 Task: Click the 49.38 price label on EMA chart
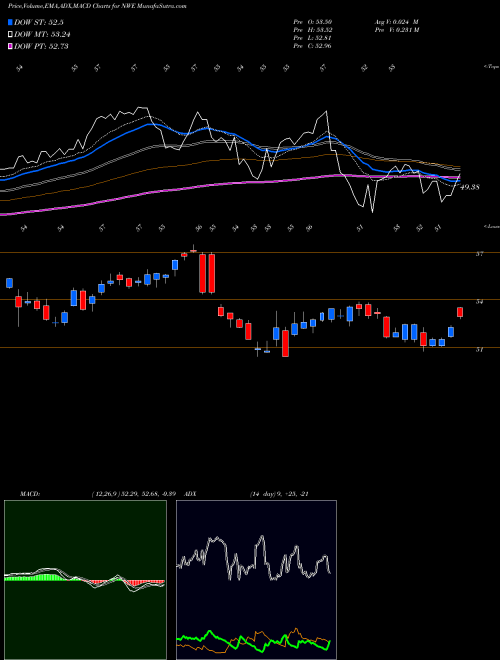470,187
